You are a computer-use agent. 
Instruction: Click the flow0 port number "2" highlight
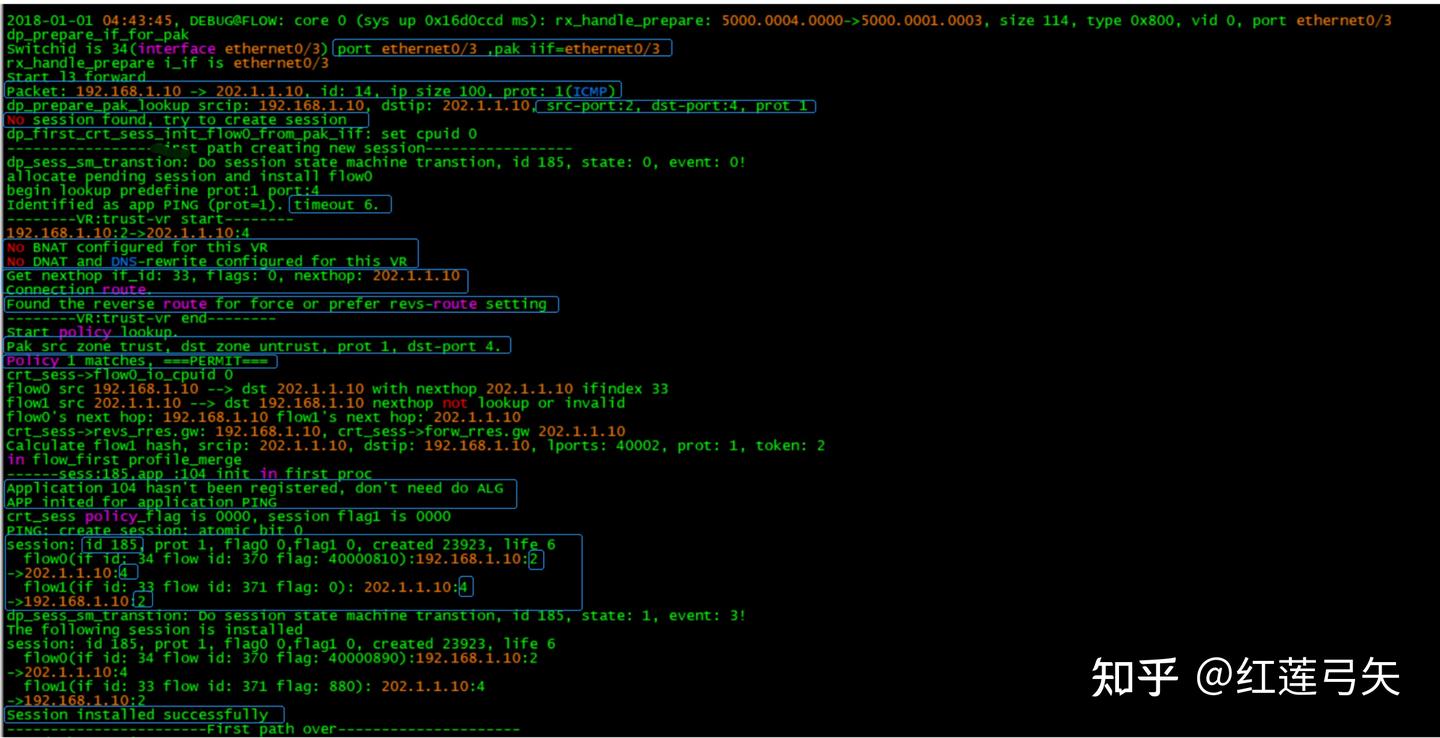534,560
